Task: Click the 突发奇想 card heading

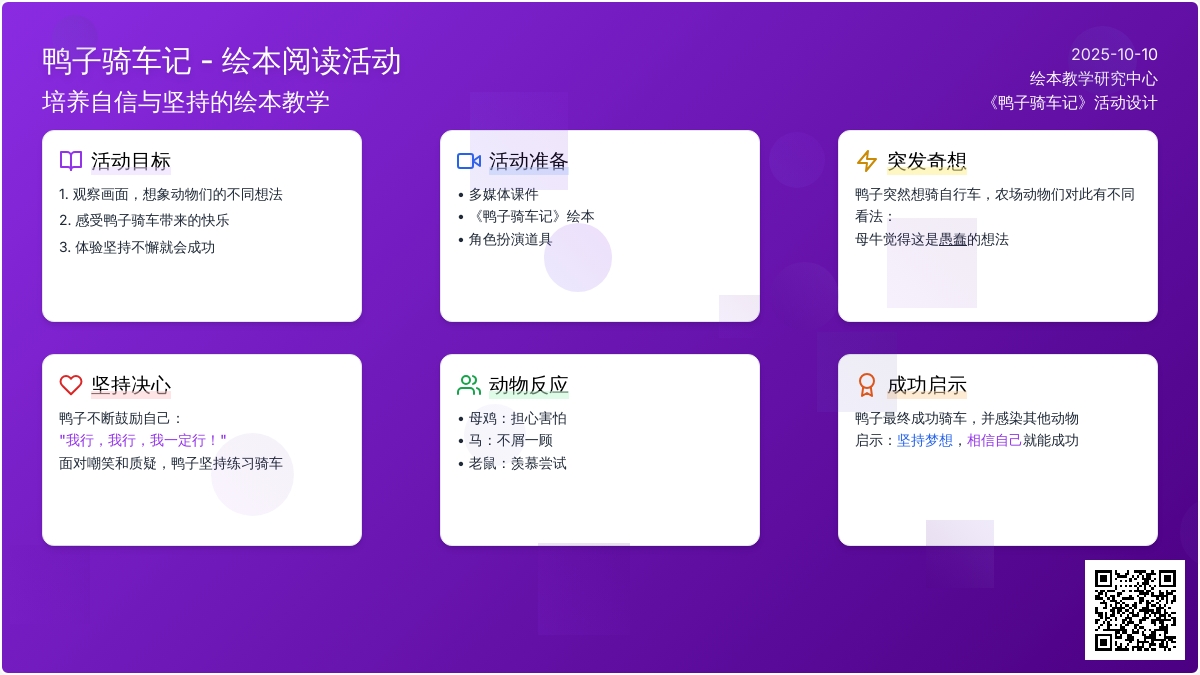Action: tap(927, 161)
